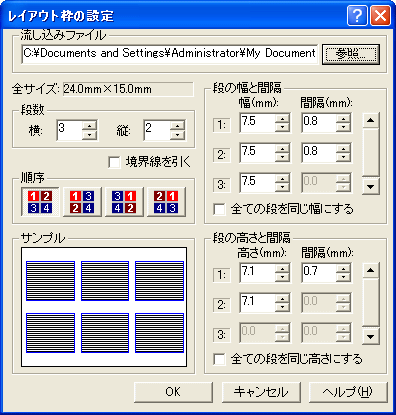This screenshot has width=396, height=415.
Task: Select order icon 2-1 over 4-3
Action: tap(166, 202)
